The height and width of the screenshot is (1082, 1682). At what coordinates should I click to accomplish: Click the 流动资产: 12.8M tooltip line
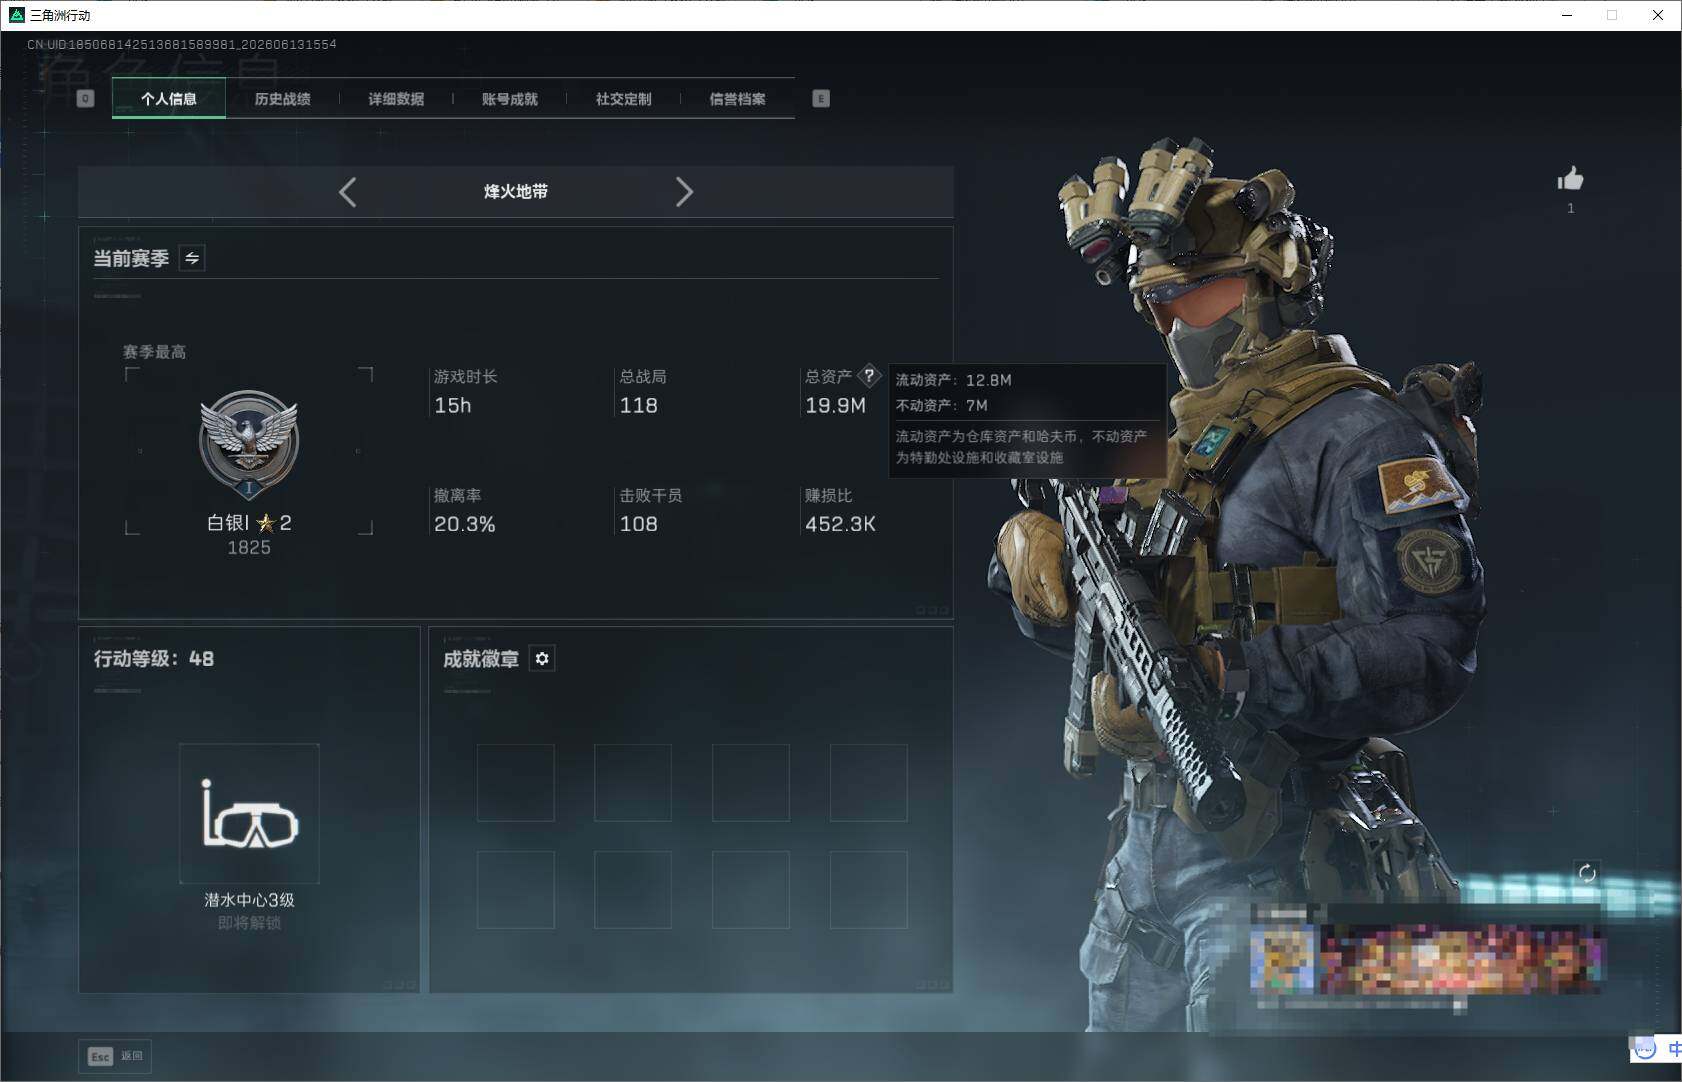pyautogui.click(x=953, y=380)
